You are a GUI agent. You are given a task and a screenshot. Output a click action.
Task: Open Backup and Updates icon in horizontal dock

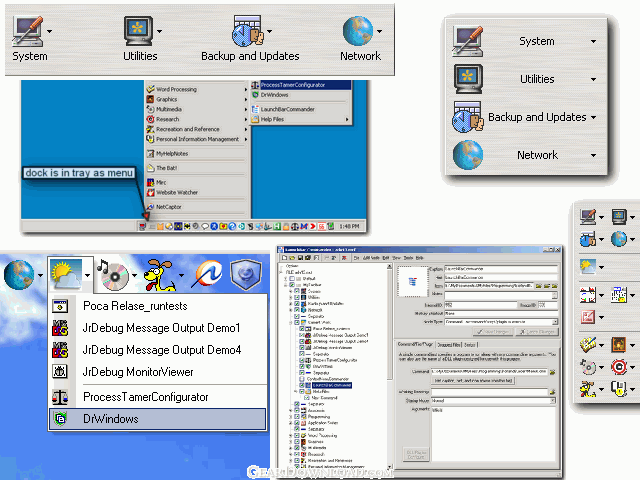tap(247, 31)
